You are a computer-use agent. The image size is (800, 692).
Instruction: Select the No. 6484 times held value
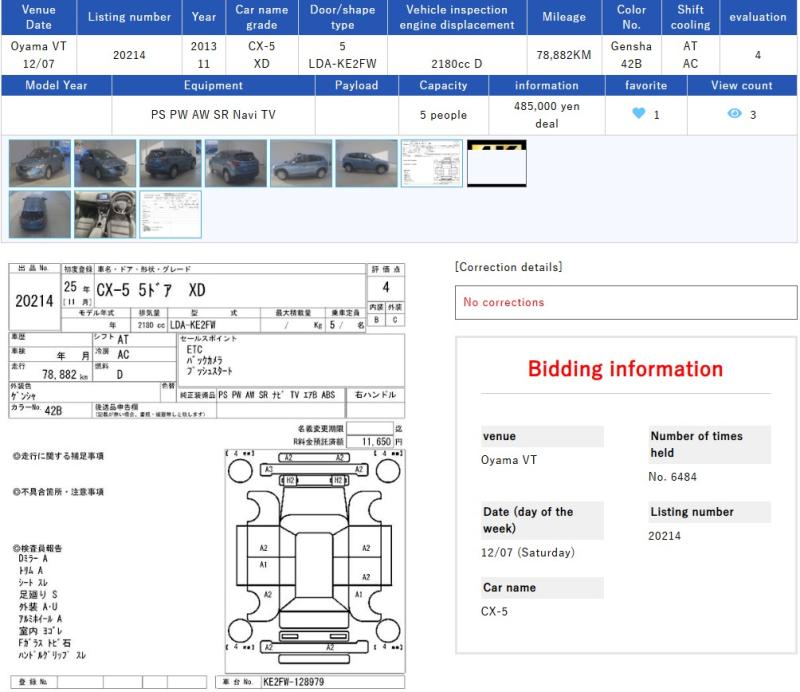(672, 477)
